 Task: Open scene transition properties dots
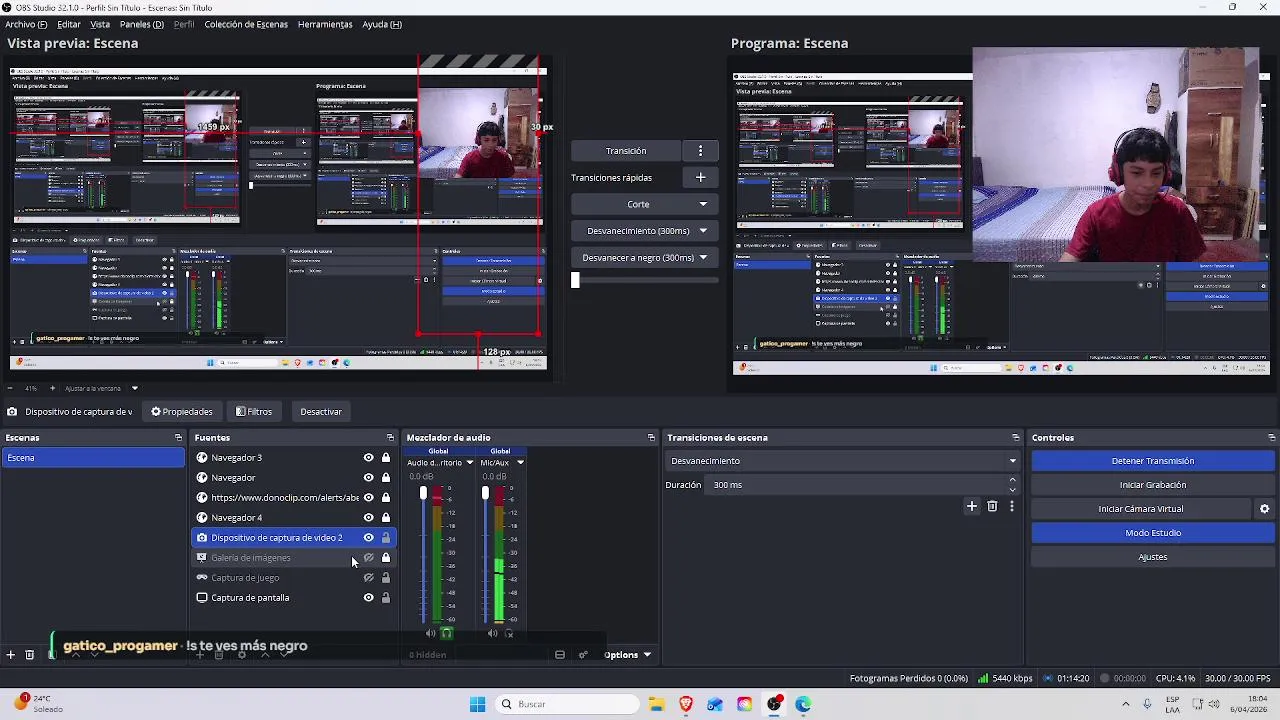coord(1011,507)
